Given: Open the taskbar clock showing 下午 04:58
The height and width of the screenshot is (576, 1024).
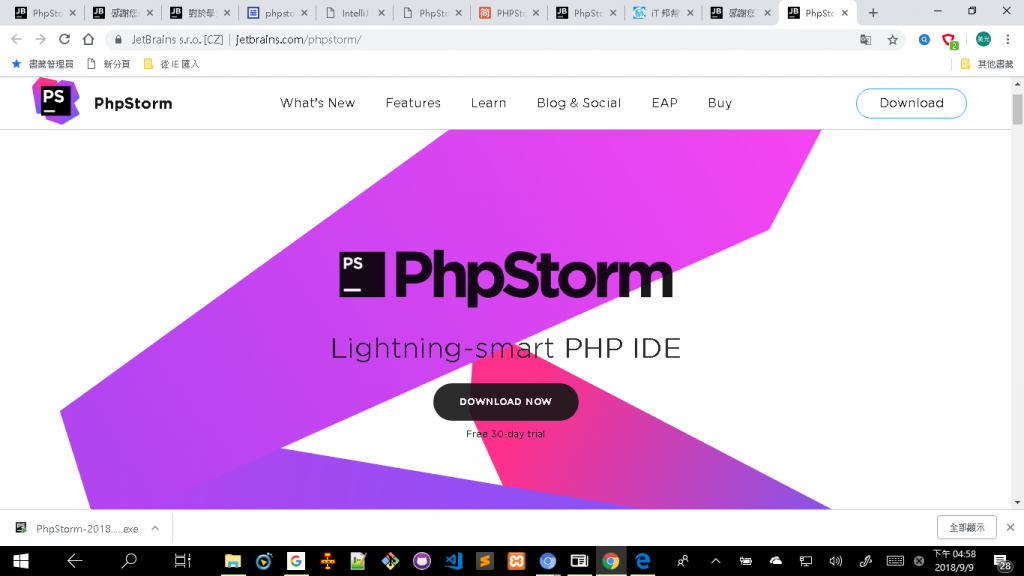Looking at the screenshot, I should coord(954,561).
